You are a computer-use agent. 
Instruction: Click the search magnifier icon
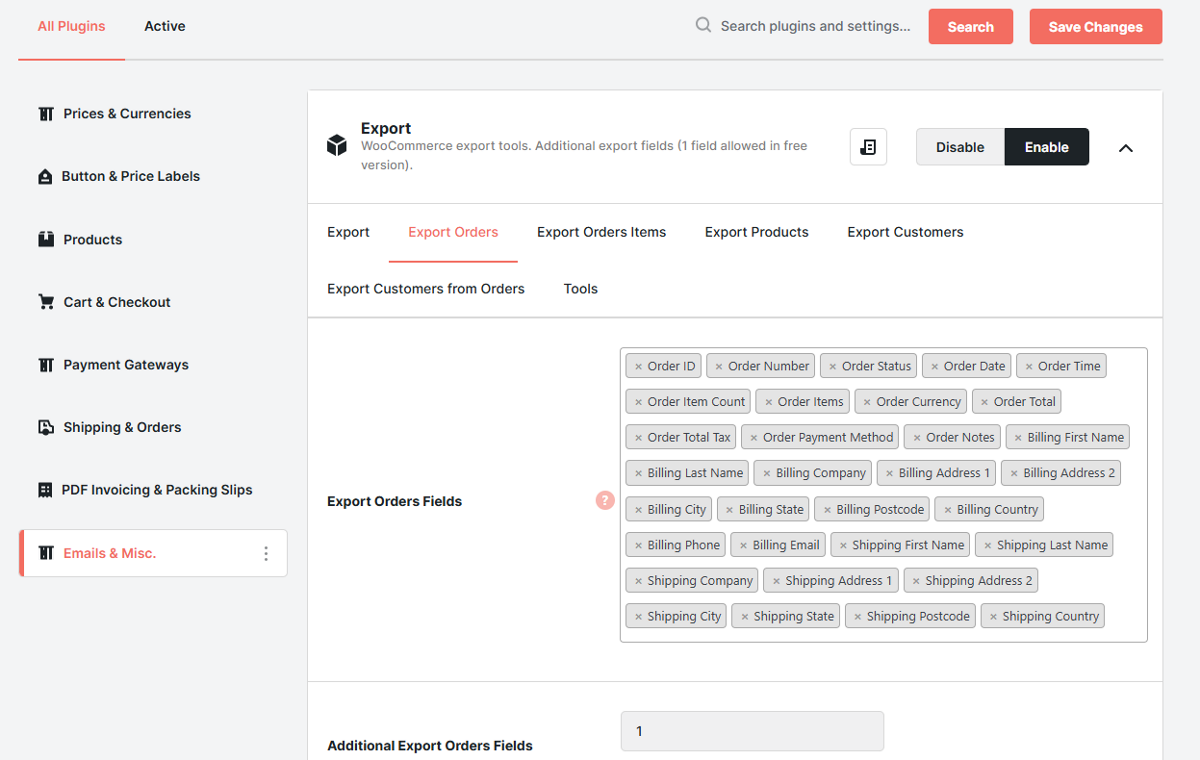tap(704, 25)
